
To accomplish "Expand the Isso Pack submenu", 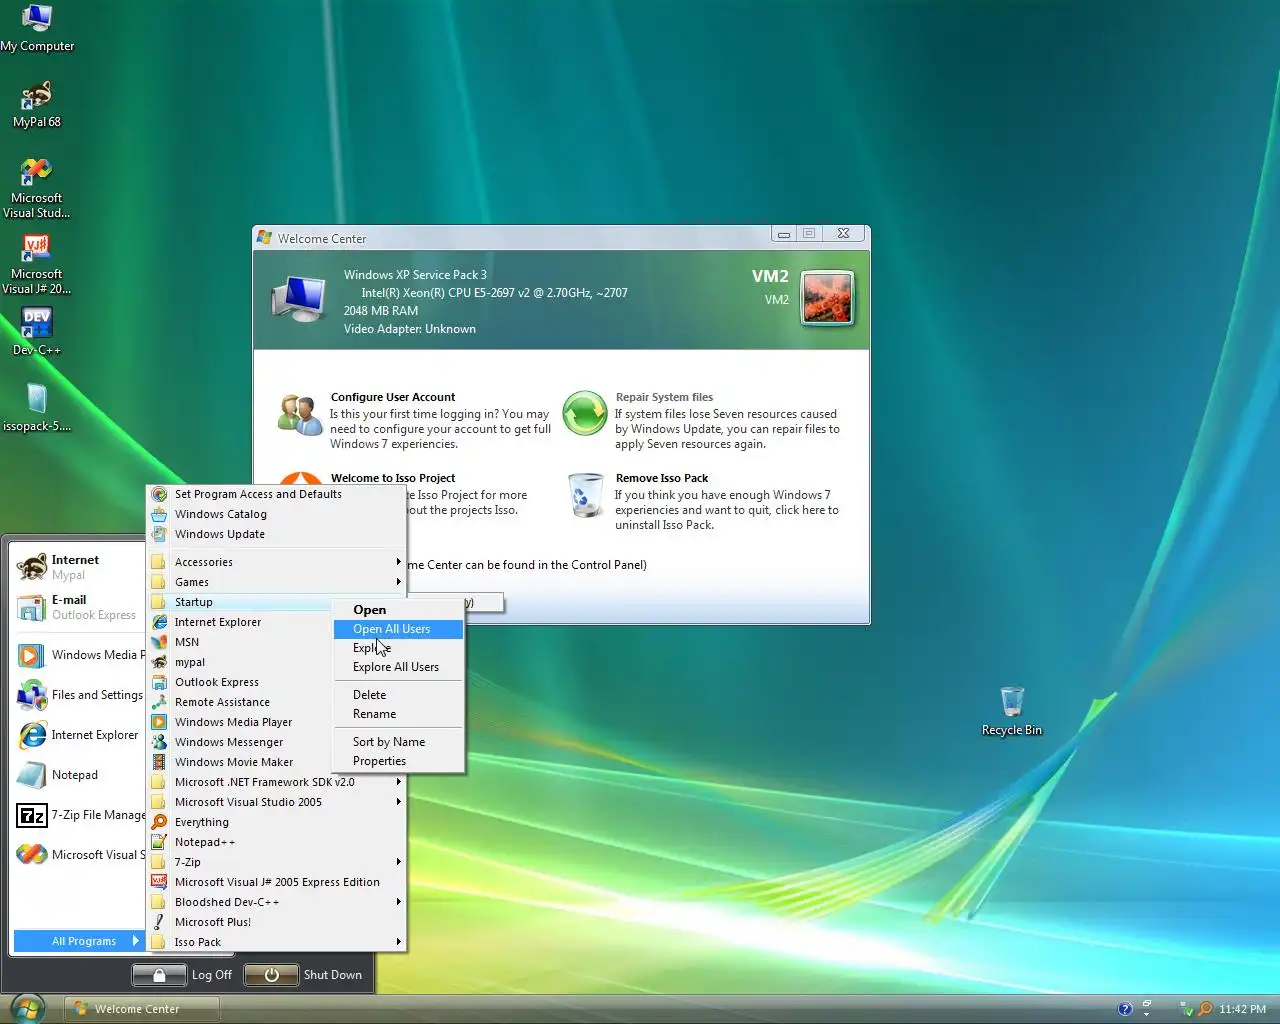I will point(277,942).
